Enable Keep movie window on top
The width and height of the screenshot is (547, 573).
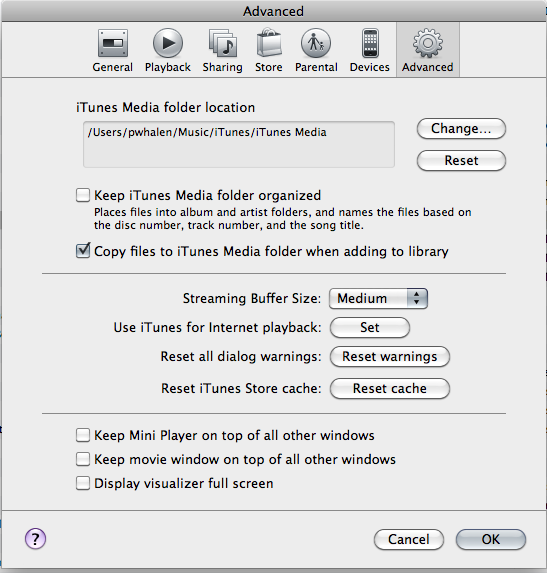point(83,459)
